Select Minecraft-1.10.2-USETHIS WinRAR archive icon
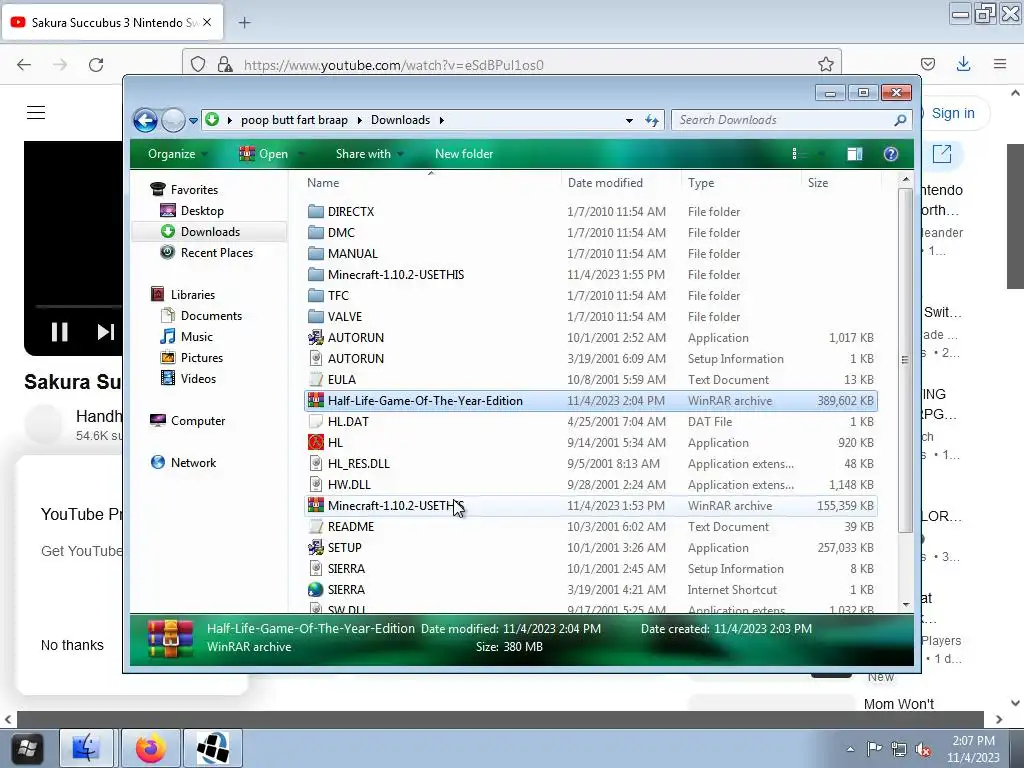 [x=316, y=505]
